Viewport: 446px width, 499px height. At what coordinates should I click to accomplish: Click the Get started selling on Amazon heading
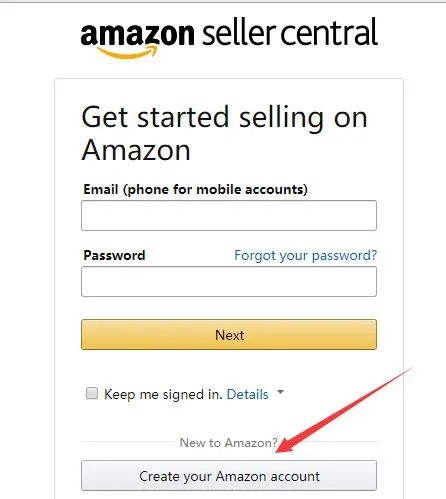coord(224,133)
